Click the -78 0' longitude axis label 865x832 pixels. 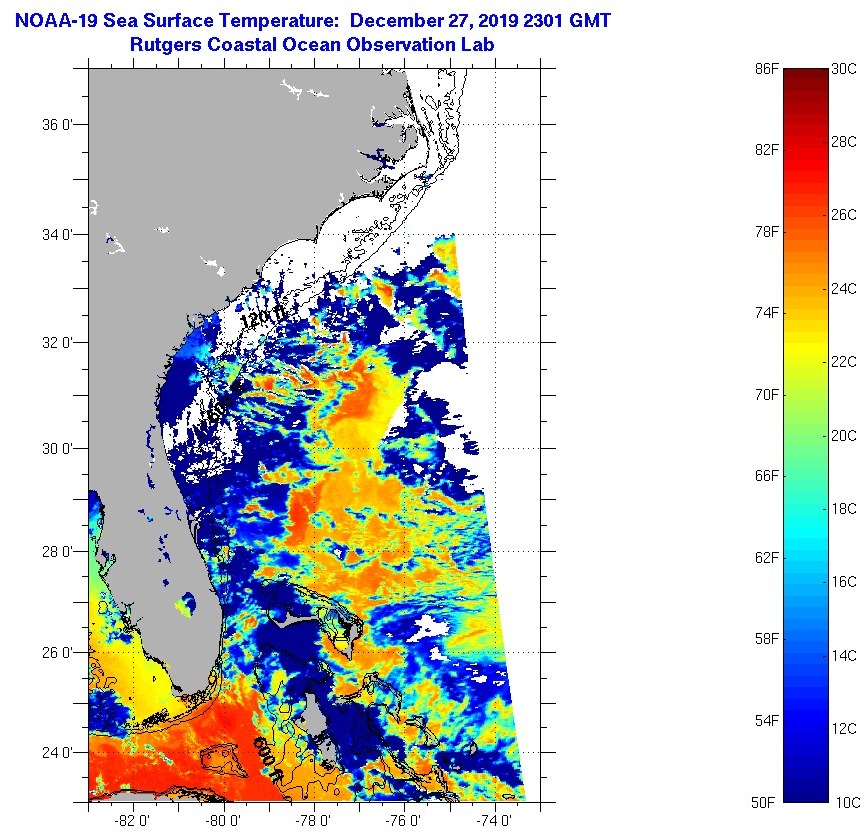314,820
